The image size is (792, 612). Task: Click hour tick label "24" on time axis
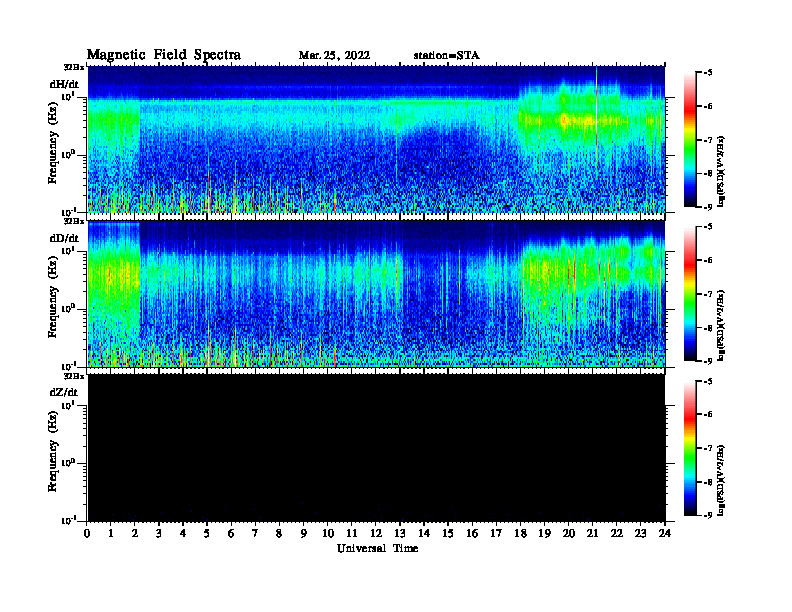[x=665, y=533]
